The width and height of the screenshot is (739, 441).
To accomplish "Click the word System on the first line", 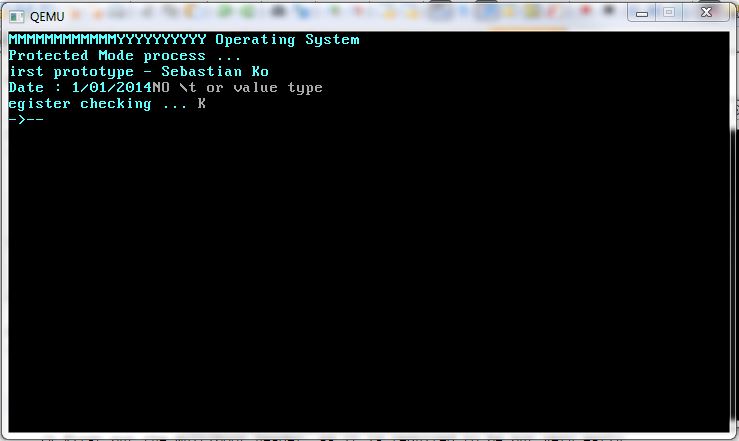I will [332, 40].
